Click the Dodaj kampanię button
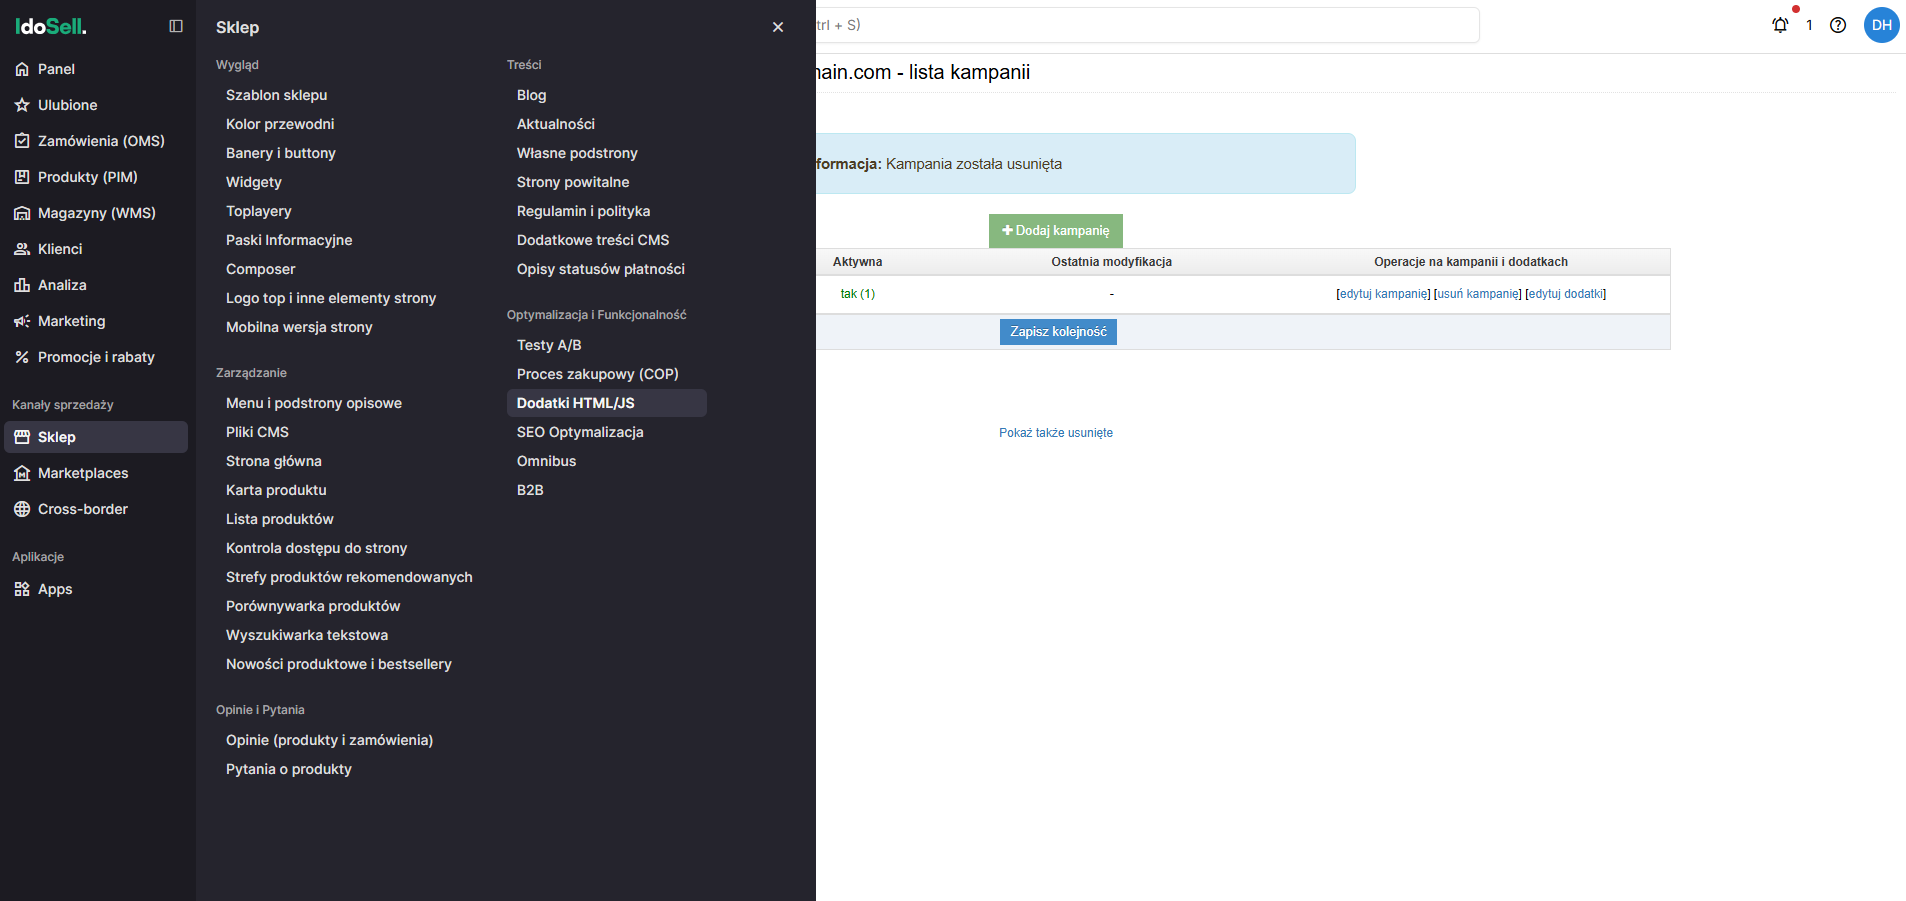 point(1055,230)
